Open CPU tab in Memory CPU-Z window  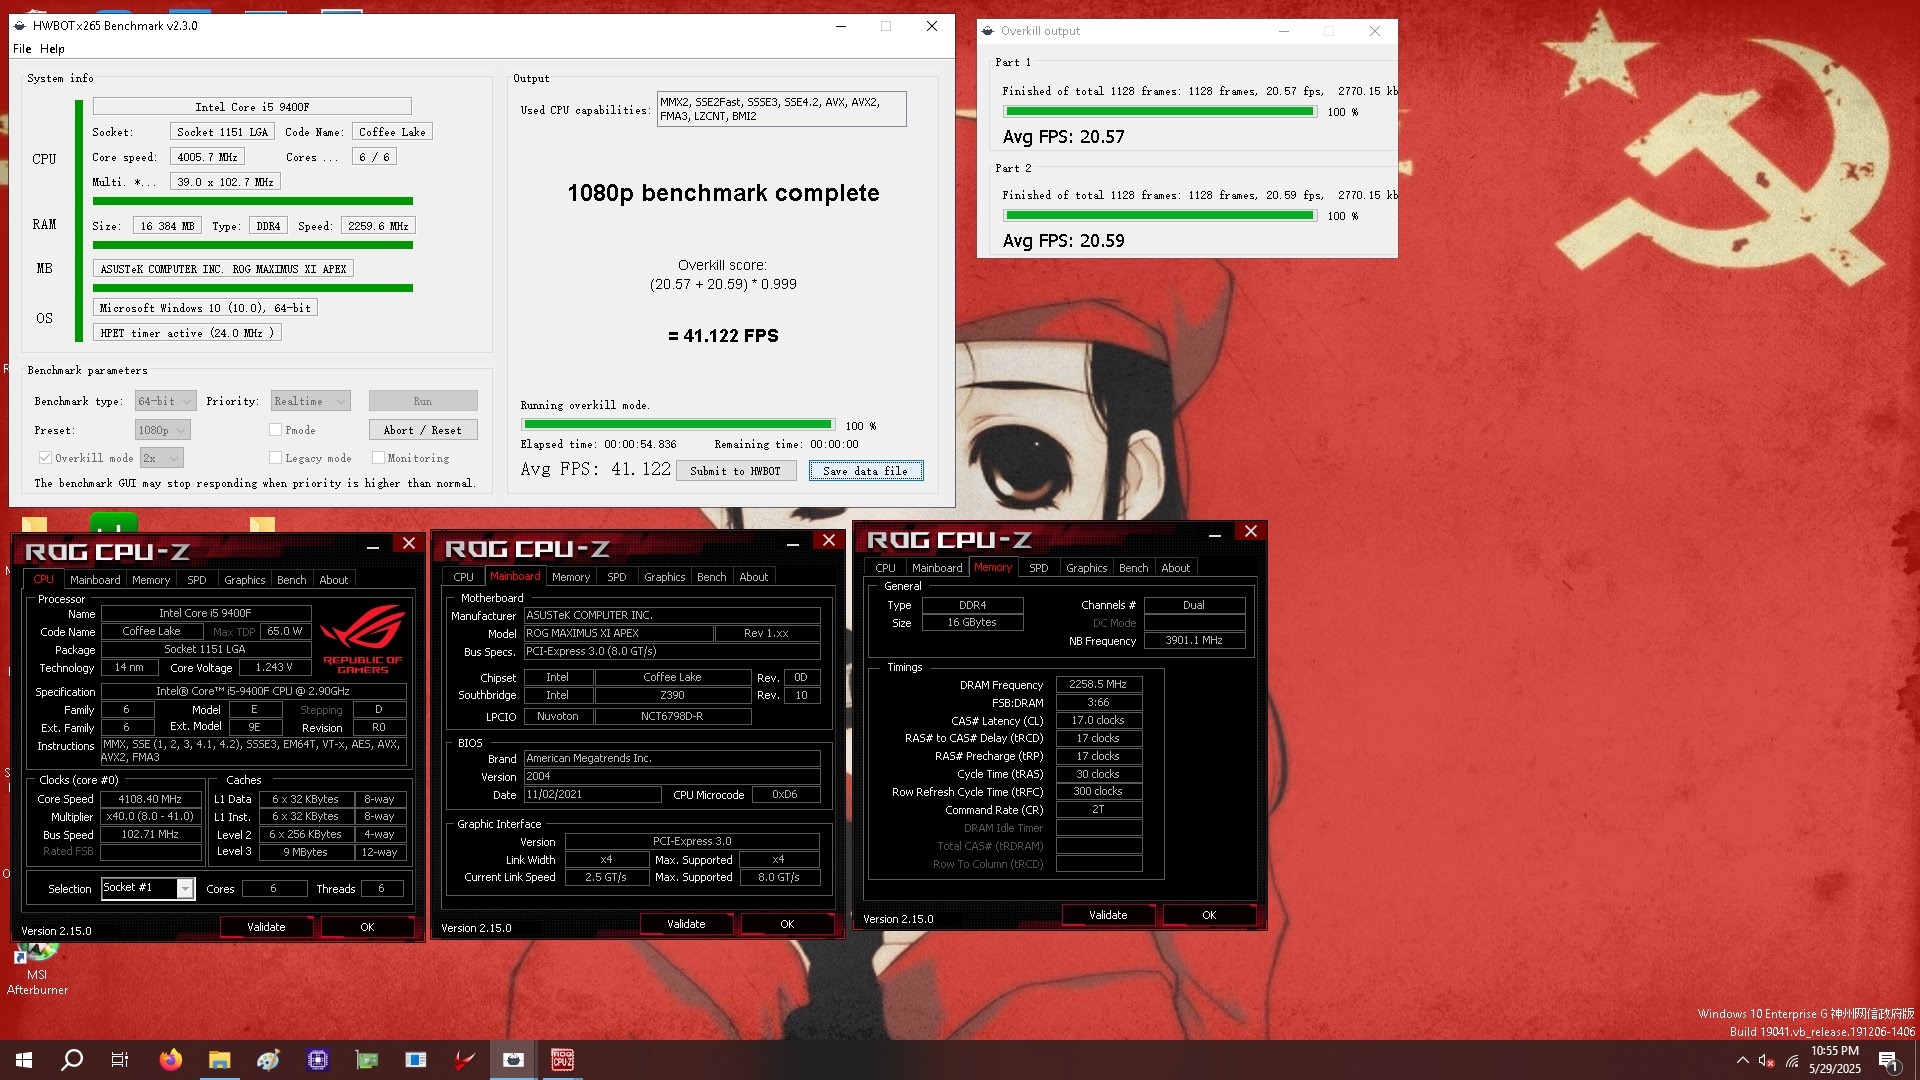click(885, 568)
